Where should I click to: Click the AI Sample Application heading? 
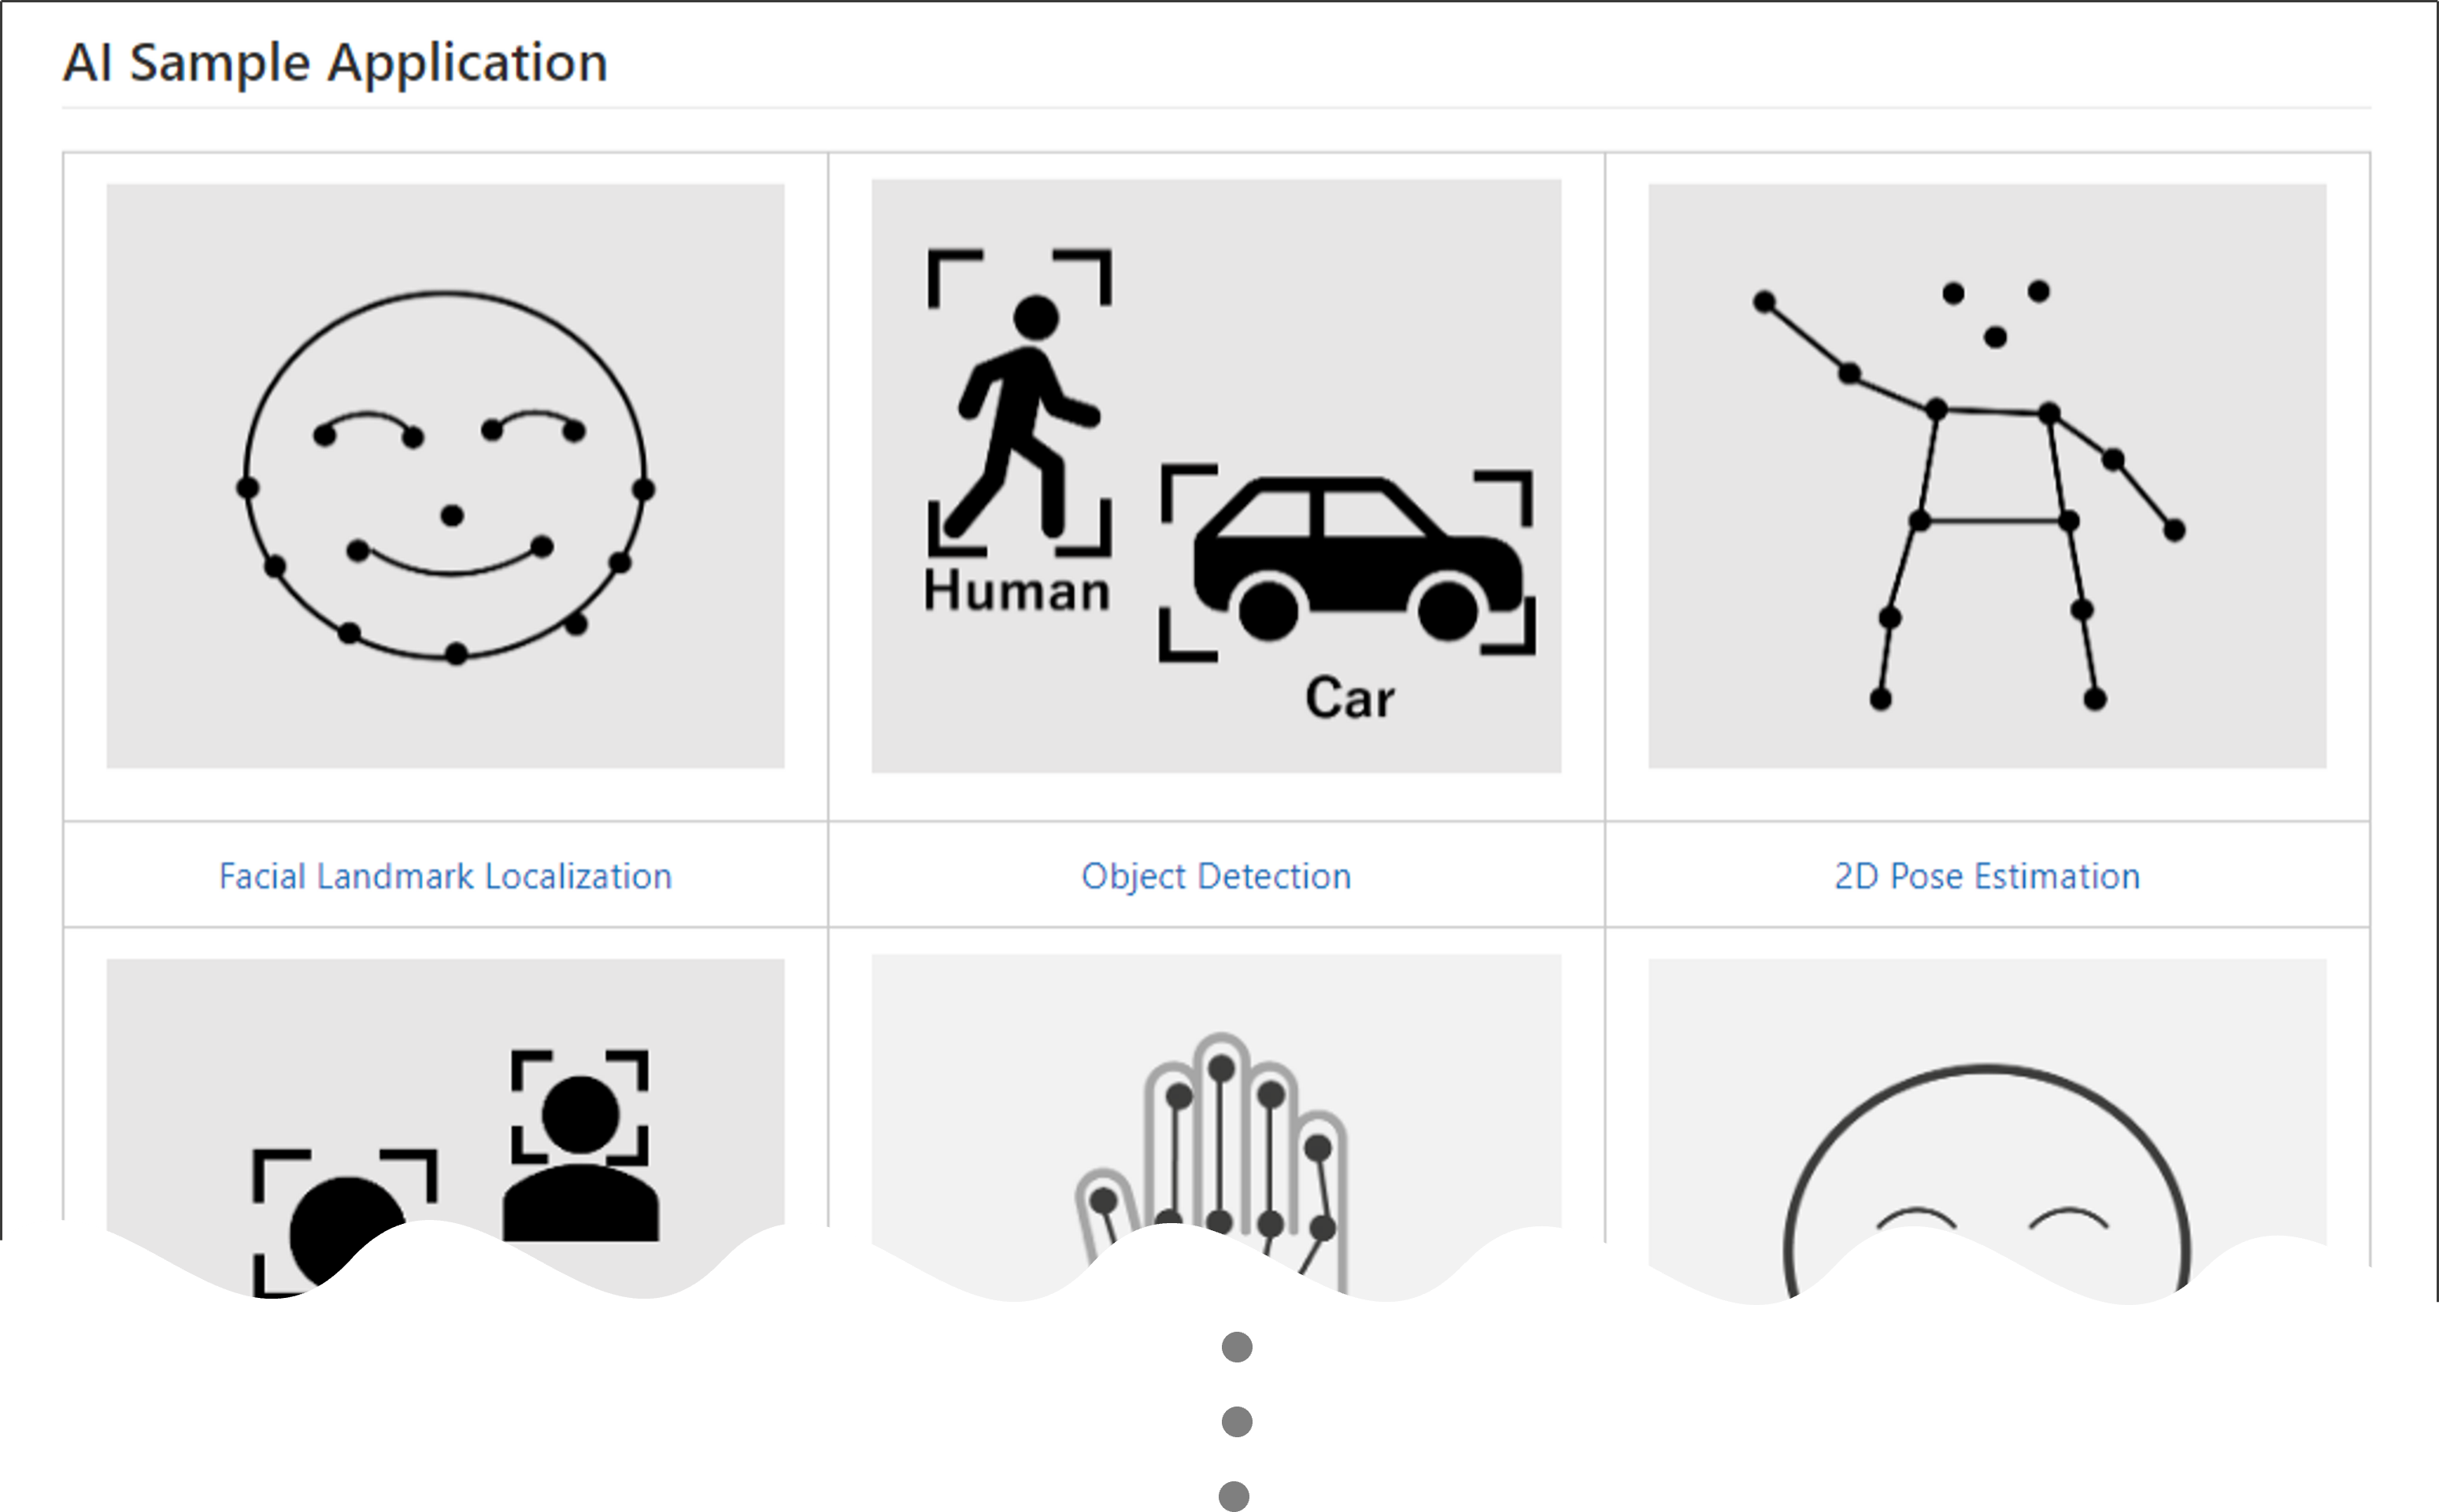pyautogui.click(x=335, y=63)
